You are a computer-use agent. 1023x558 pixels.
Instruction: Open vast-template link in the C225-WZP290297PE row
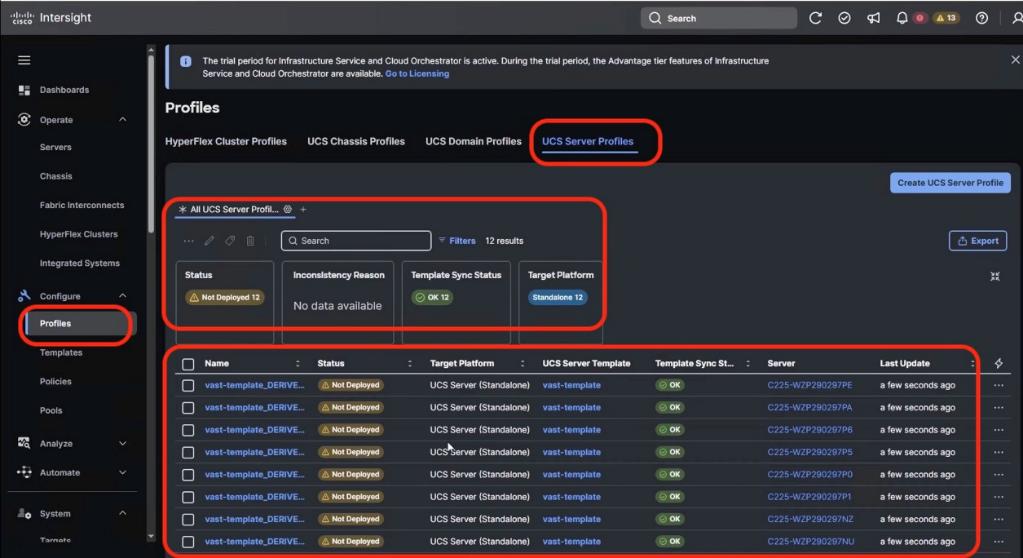[572, 385]
